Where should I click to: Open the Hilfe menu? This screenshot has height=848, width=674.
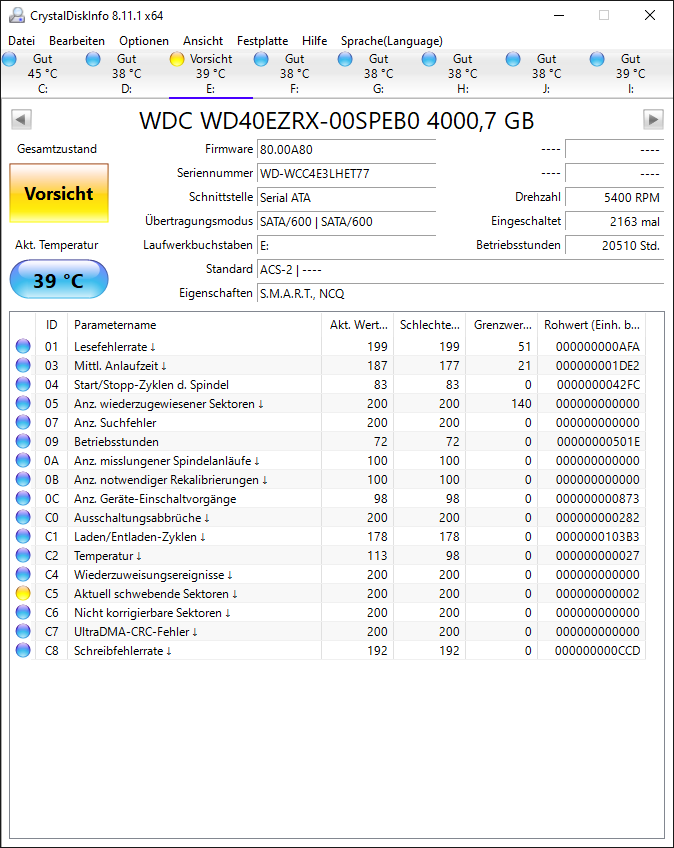(314, 41)
